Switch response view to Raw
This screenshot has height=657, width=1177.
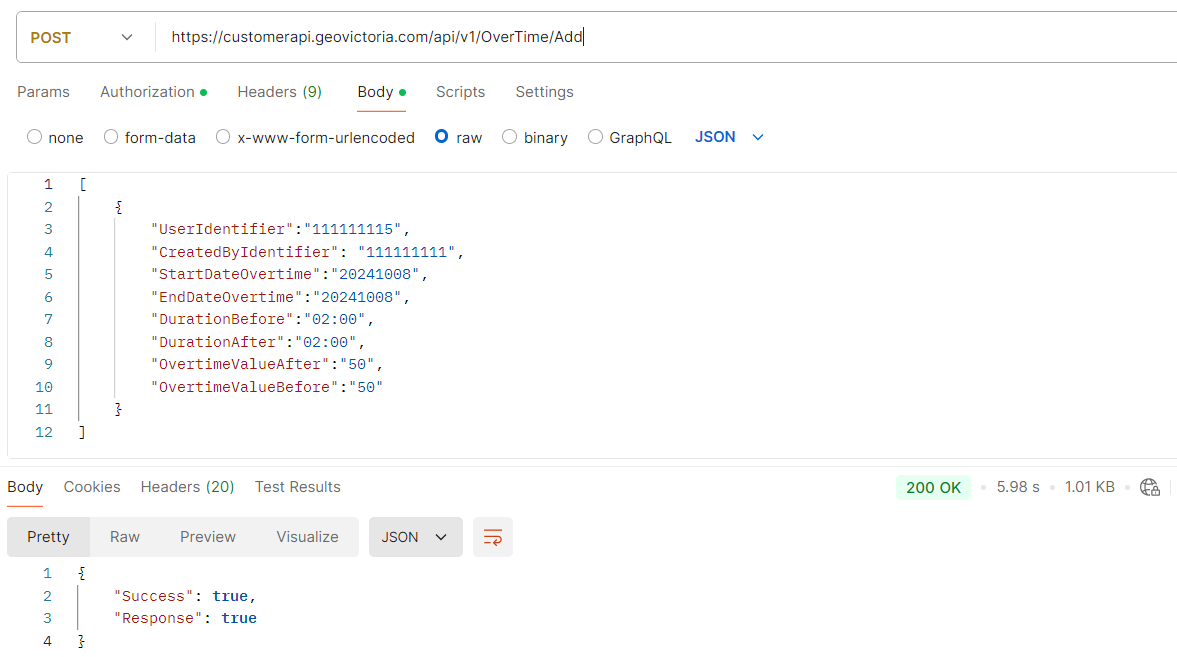(x=125, y=537)
